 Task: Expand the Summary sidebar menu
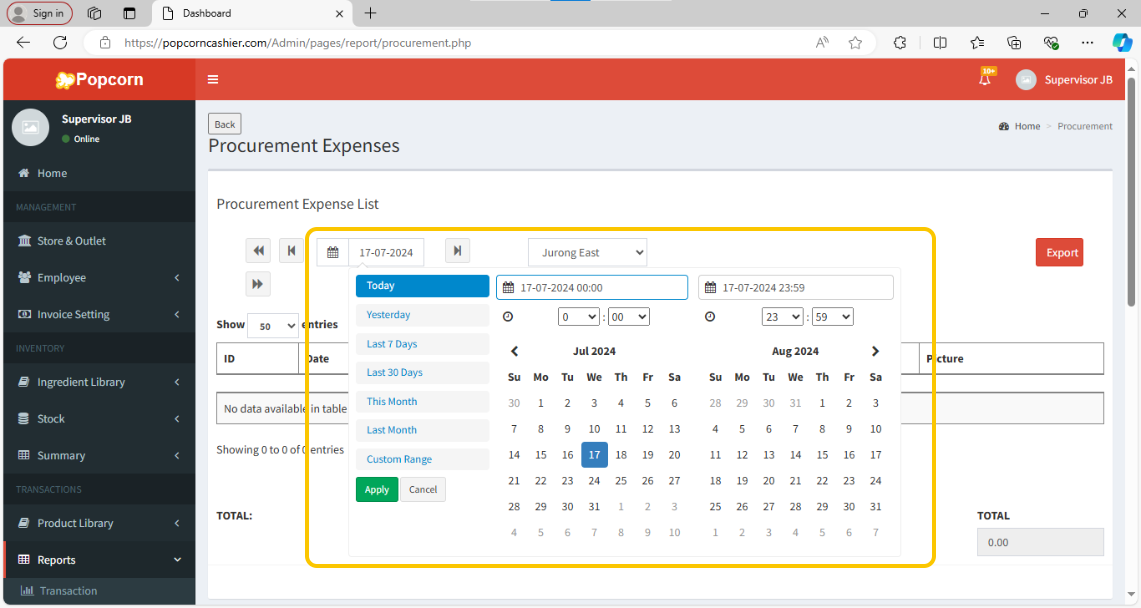point(99,455)
